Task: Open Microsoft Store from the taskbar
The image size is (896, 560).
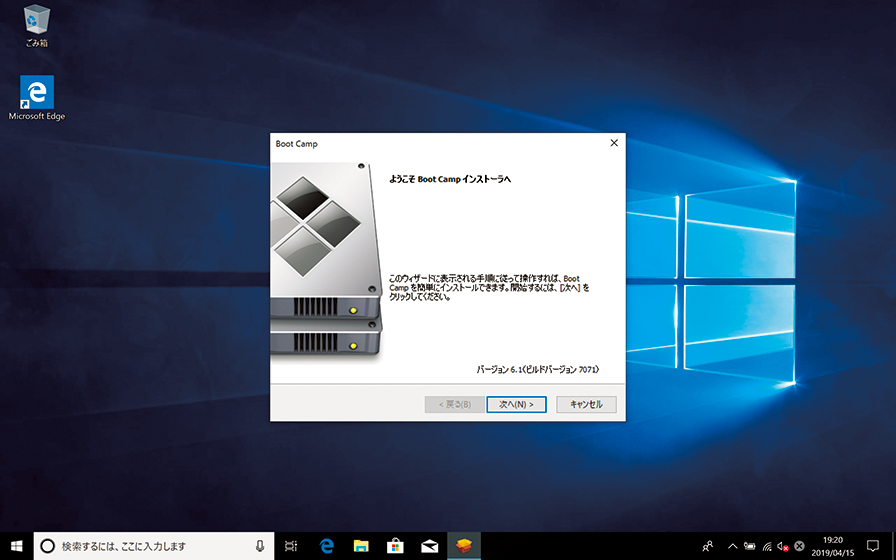Action: pos(394,546)
